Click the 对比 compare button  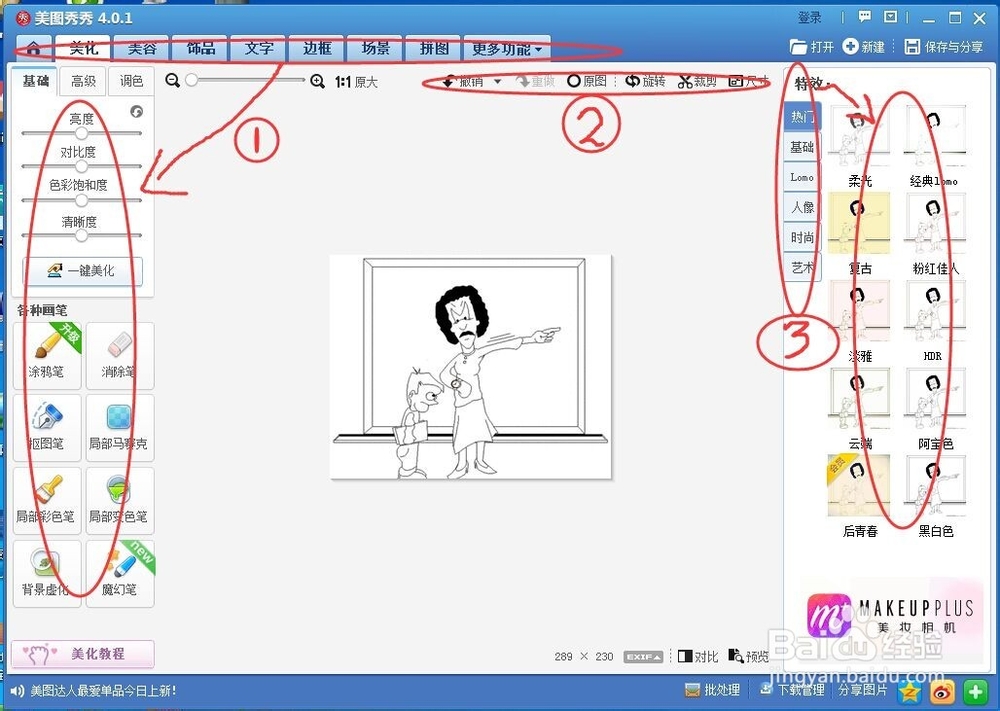698,656
